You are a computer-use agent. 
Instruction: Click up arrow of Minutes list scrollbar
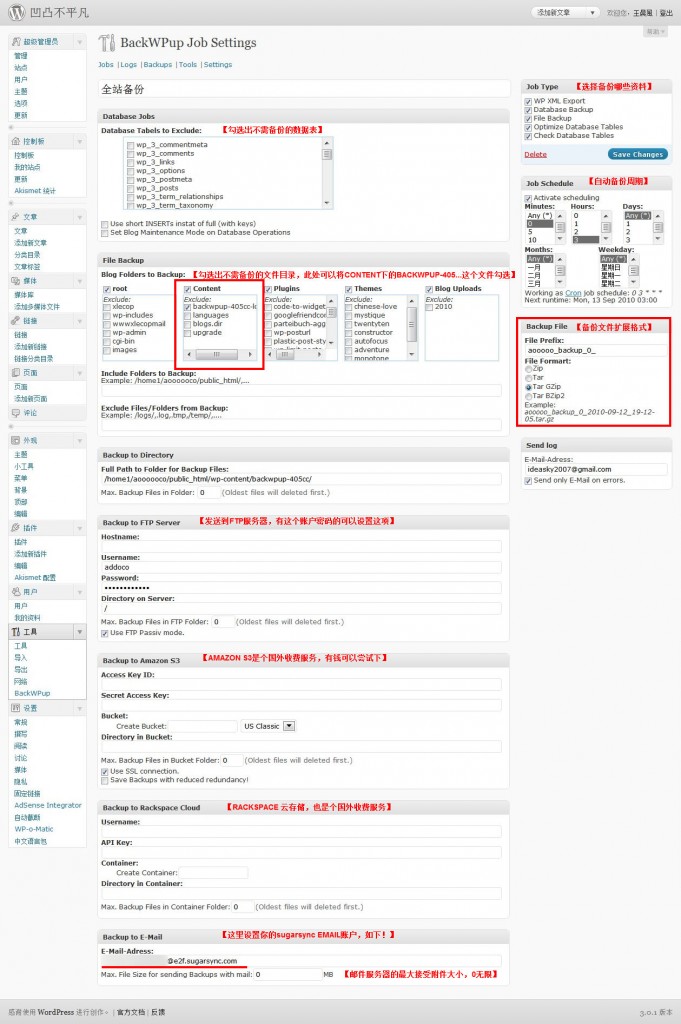point(560,216)
